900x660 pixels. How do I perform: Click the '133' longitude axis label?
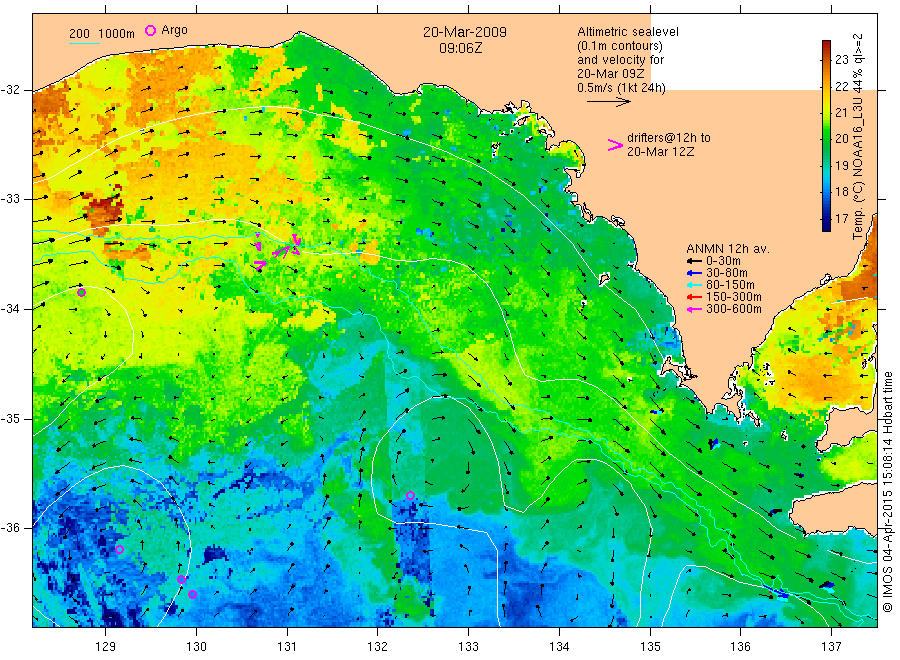(468, 647)
